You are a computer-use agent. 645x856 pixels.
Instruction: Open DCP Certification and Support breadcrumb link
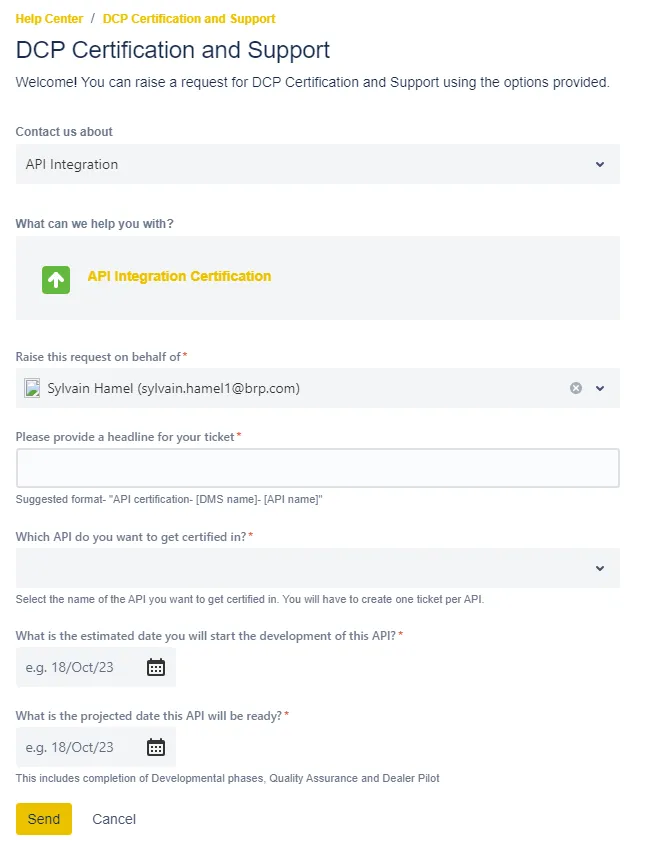[189, 19]
